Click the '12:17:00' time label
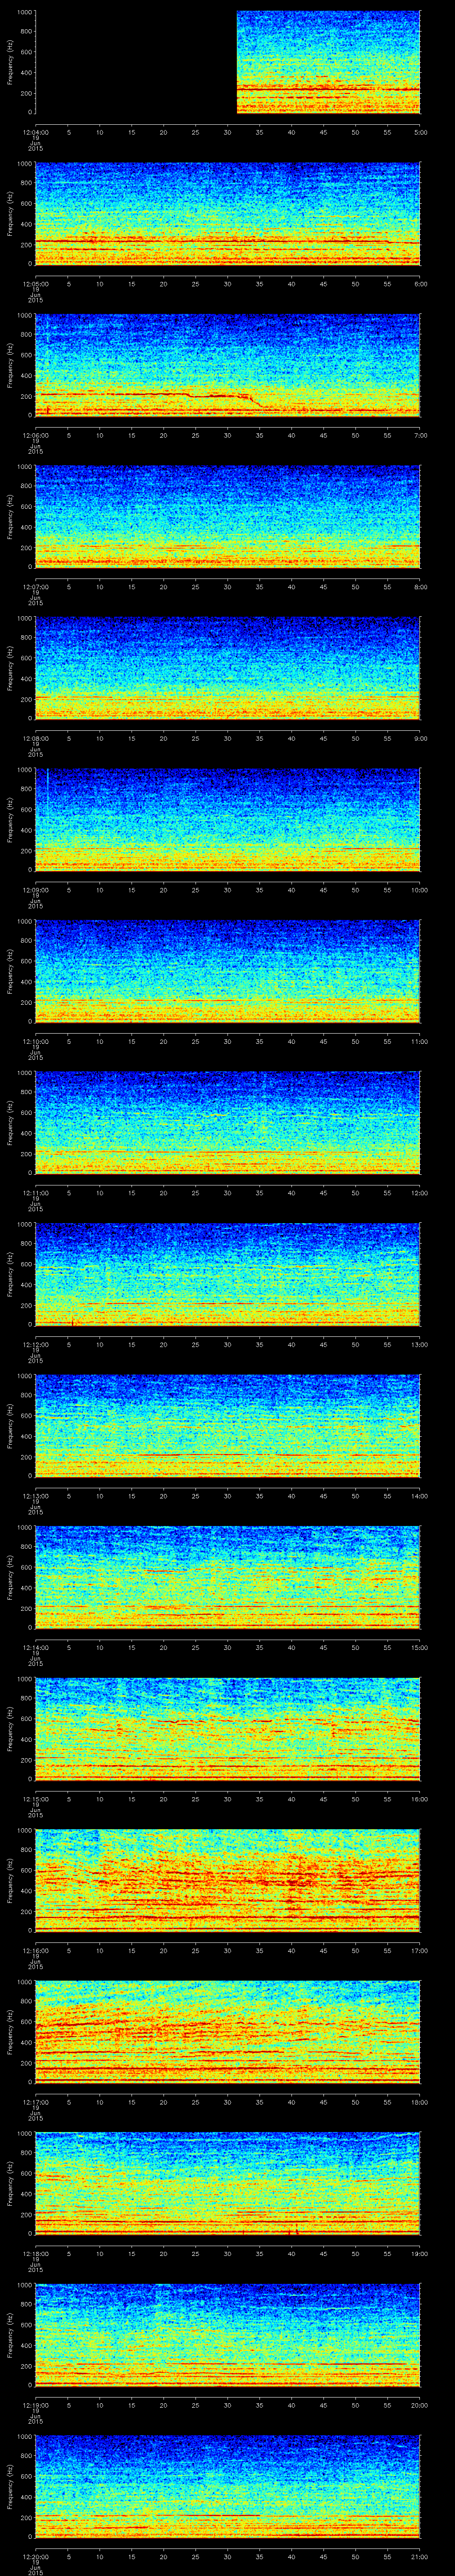 pyautogui.click(x=36, y=2102)
